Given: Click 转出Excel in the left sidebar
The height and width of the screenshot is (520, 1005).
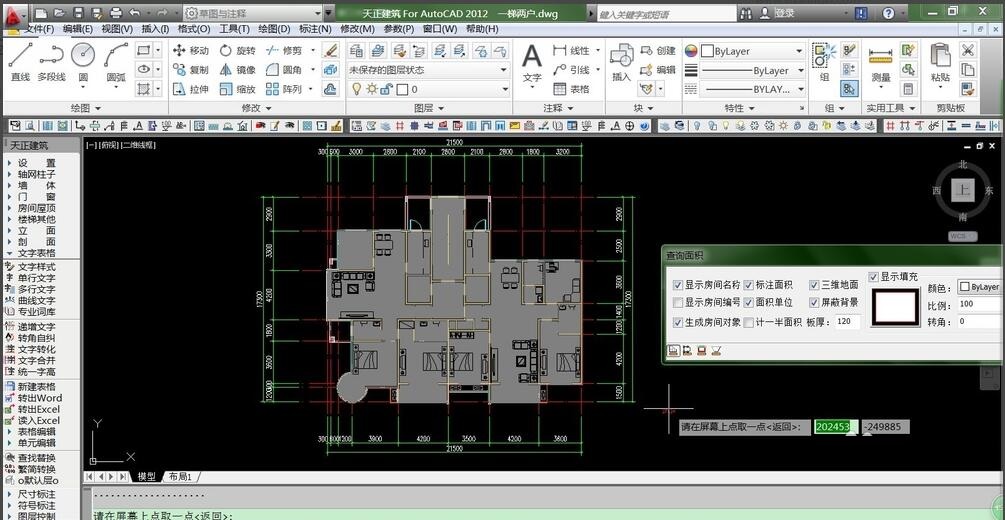Looking at the screenshot, I should [38, 409].
